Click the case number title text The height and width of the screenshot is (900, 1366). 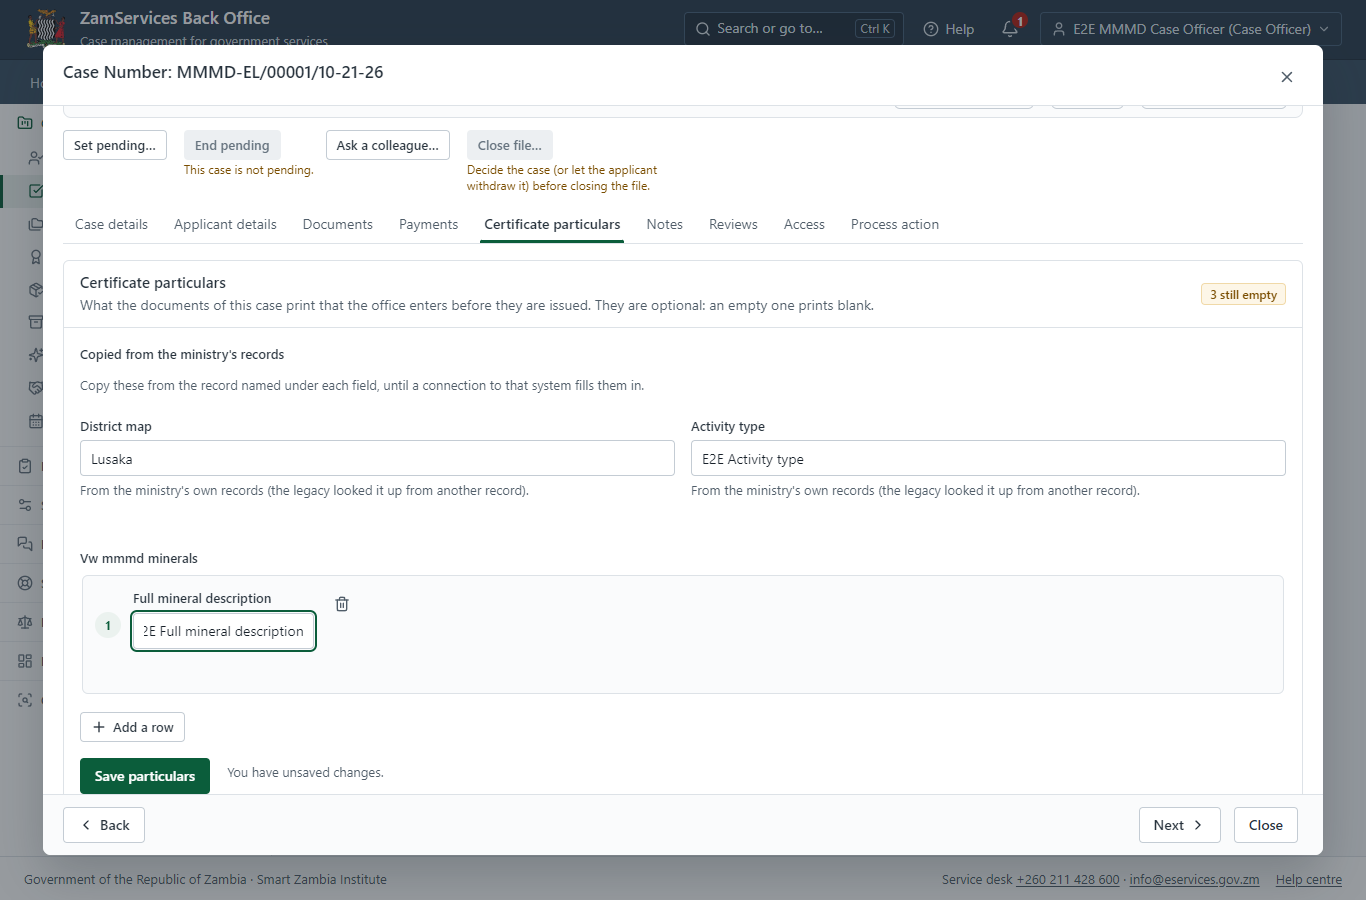[x=223, y=72]
